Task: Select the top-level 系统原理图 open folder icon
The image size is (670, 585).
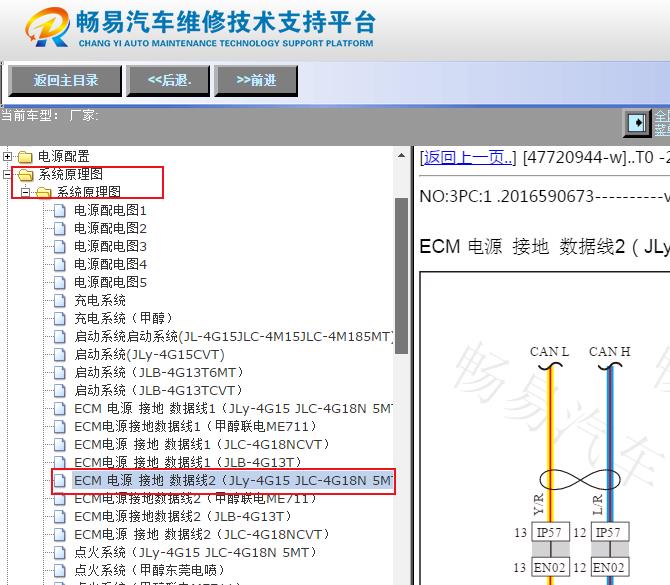Action: point(26,175)
